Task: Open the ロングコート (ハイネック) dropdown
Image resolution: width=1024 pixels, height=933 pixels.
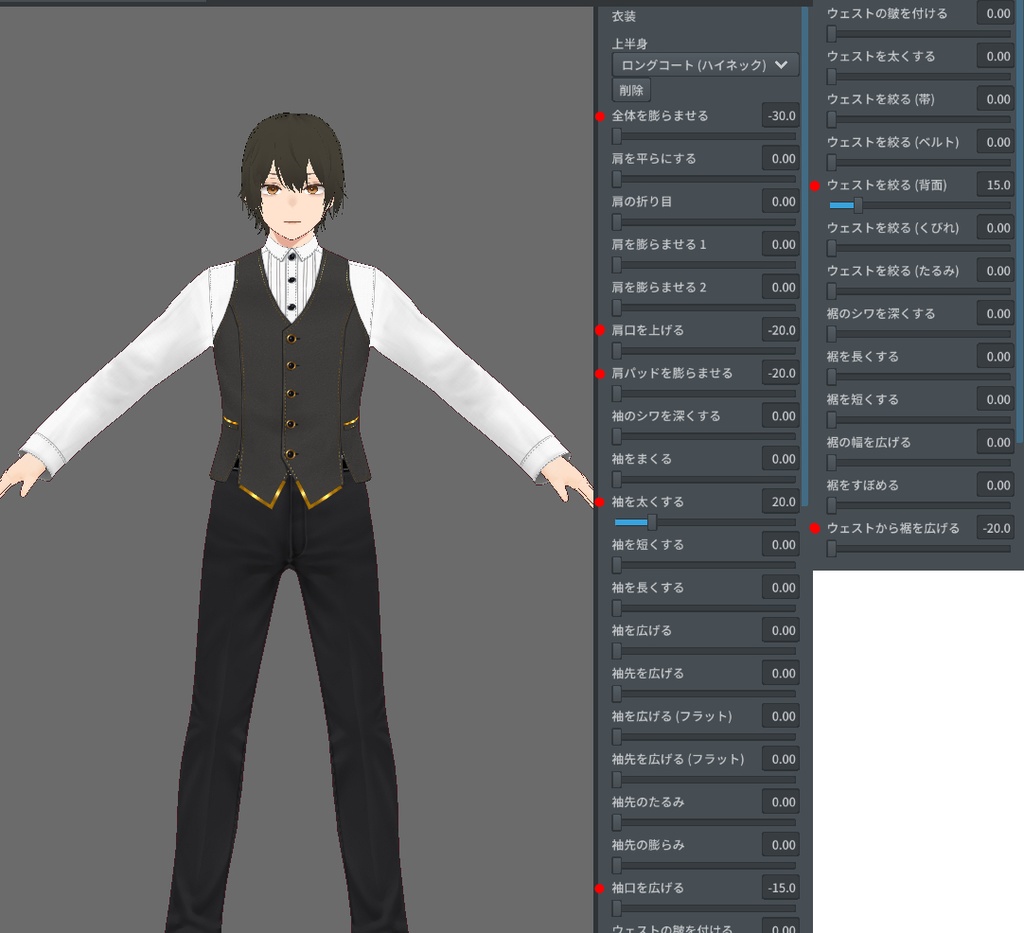Action: point(705,65)
